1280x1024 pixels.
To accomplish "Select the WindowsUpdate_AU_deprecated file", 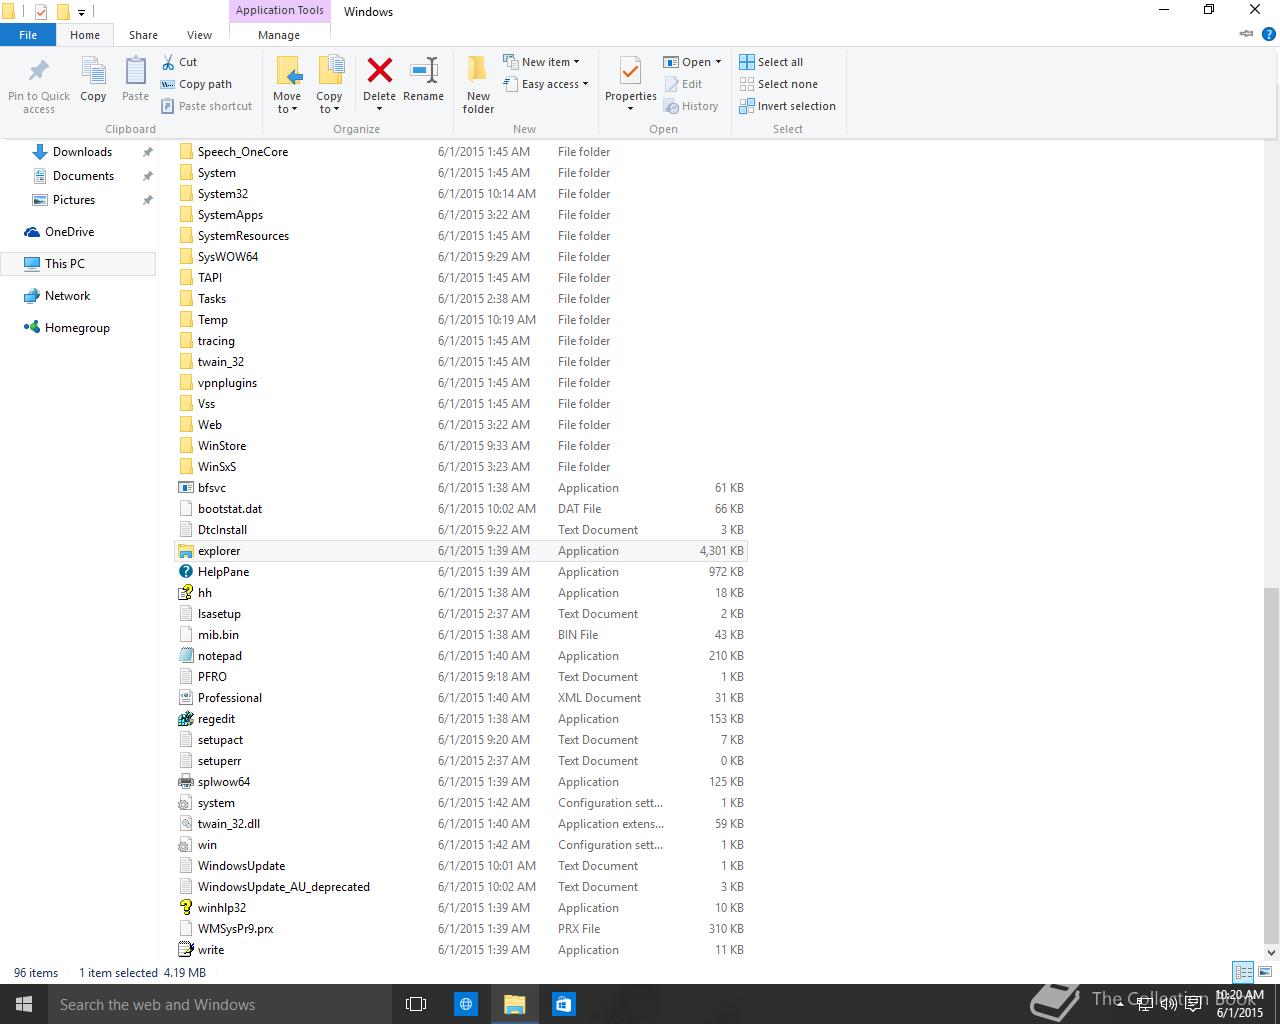I will 460,887.
